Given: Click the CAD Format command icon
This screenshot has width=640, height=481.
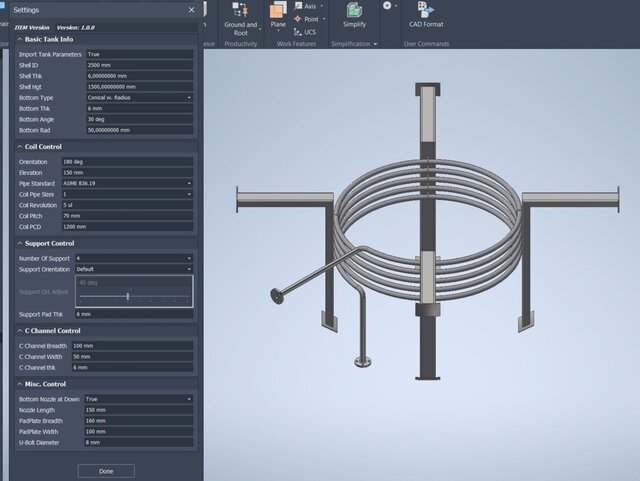Looking at the screenshot, I should point(424,9).
